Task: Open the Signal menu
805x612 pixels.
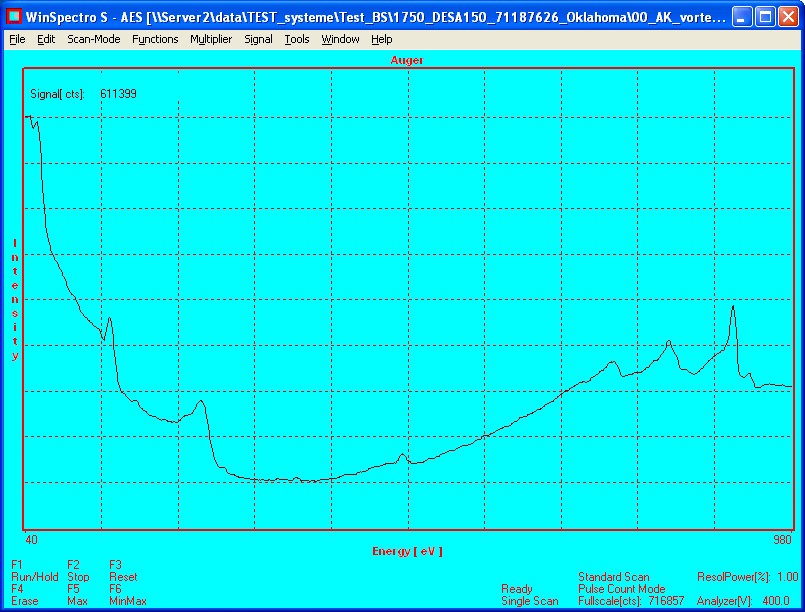Action: click(258, 39)
